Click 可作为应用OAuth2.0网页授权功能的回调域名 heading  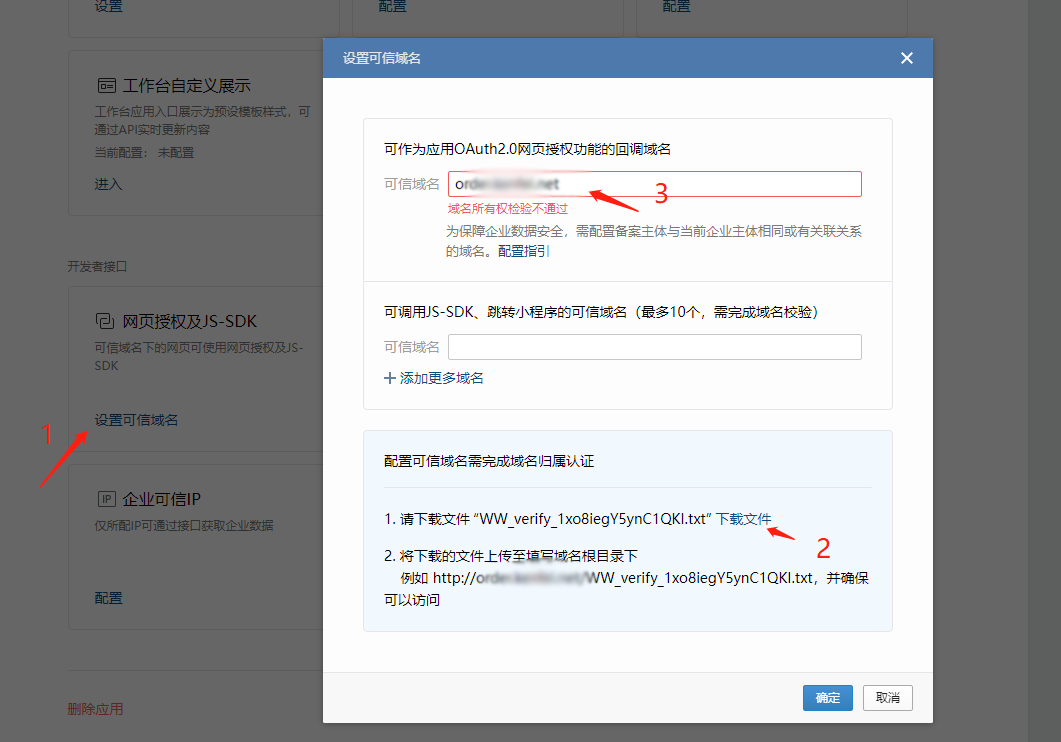527,149
